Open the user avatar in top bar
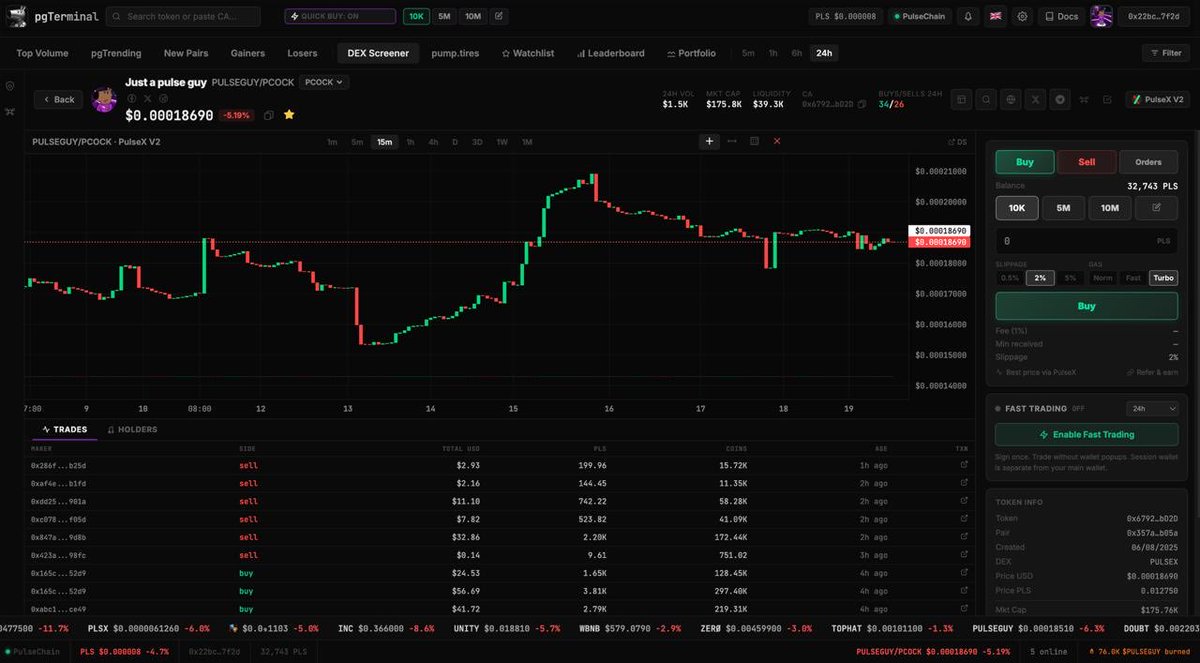This screenshot has width=1200, height=663. tap(1101, 16)
